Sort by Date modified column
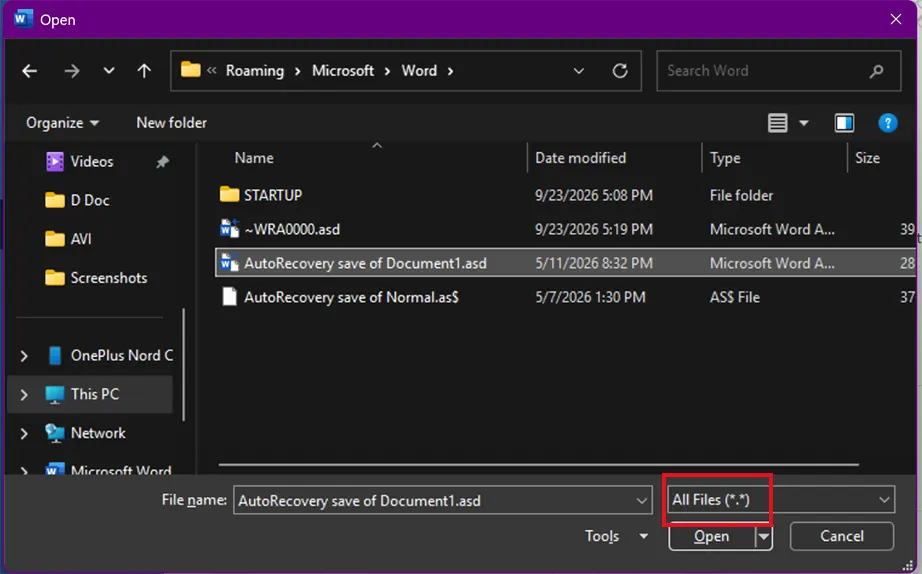The image size is (922, 574). (x=580, y=158)
